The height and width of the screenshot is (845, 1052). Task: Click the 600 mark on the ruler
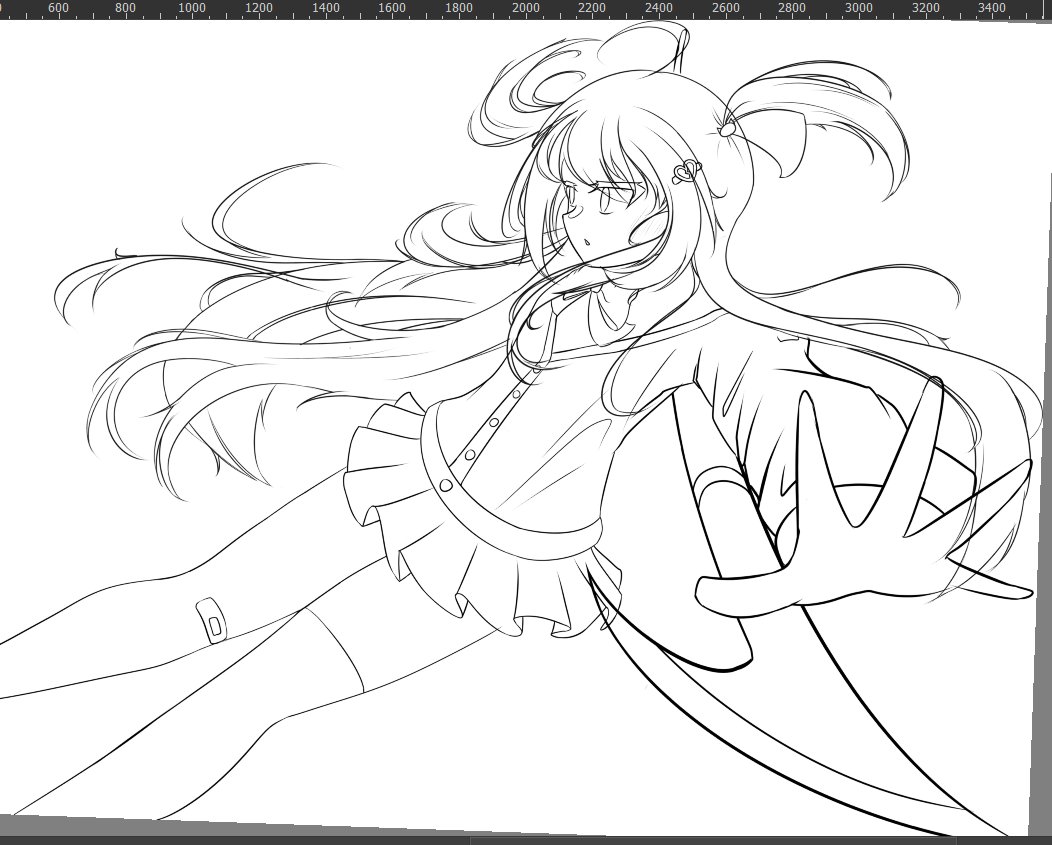tap(58, 8)
